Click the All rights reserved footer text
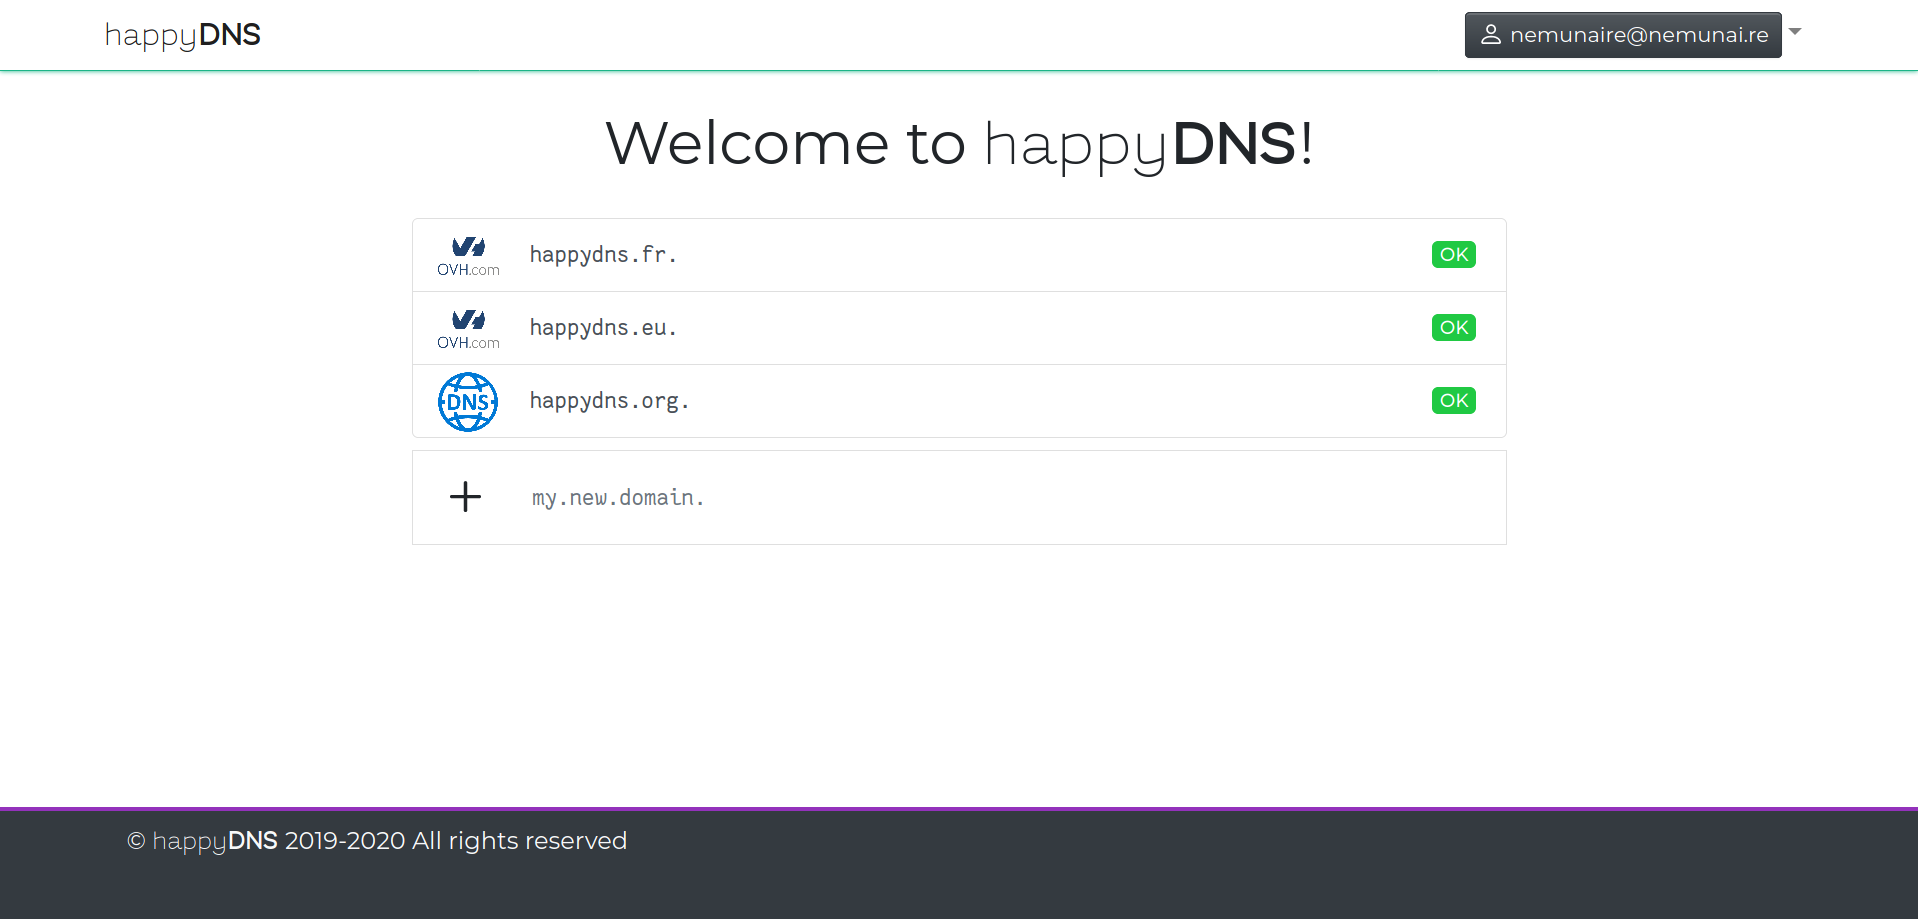Image resolution: width=1918 pixels, height=919 pixels. (519, 841)
